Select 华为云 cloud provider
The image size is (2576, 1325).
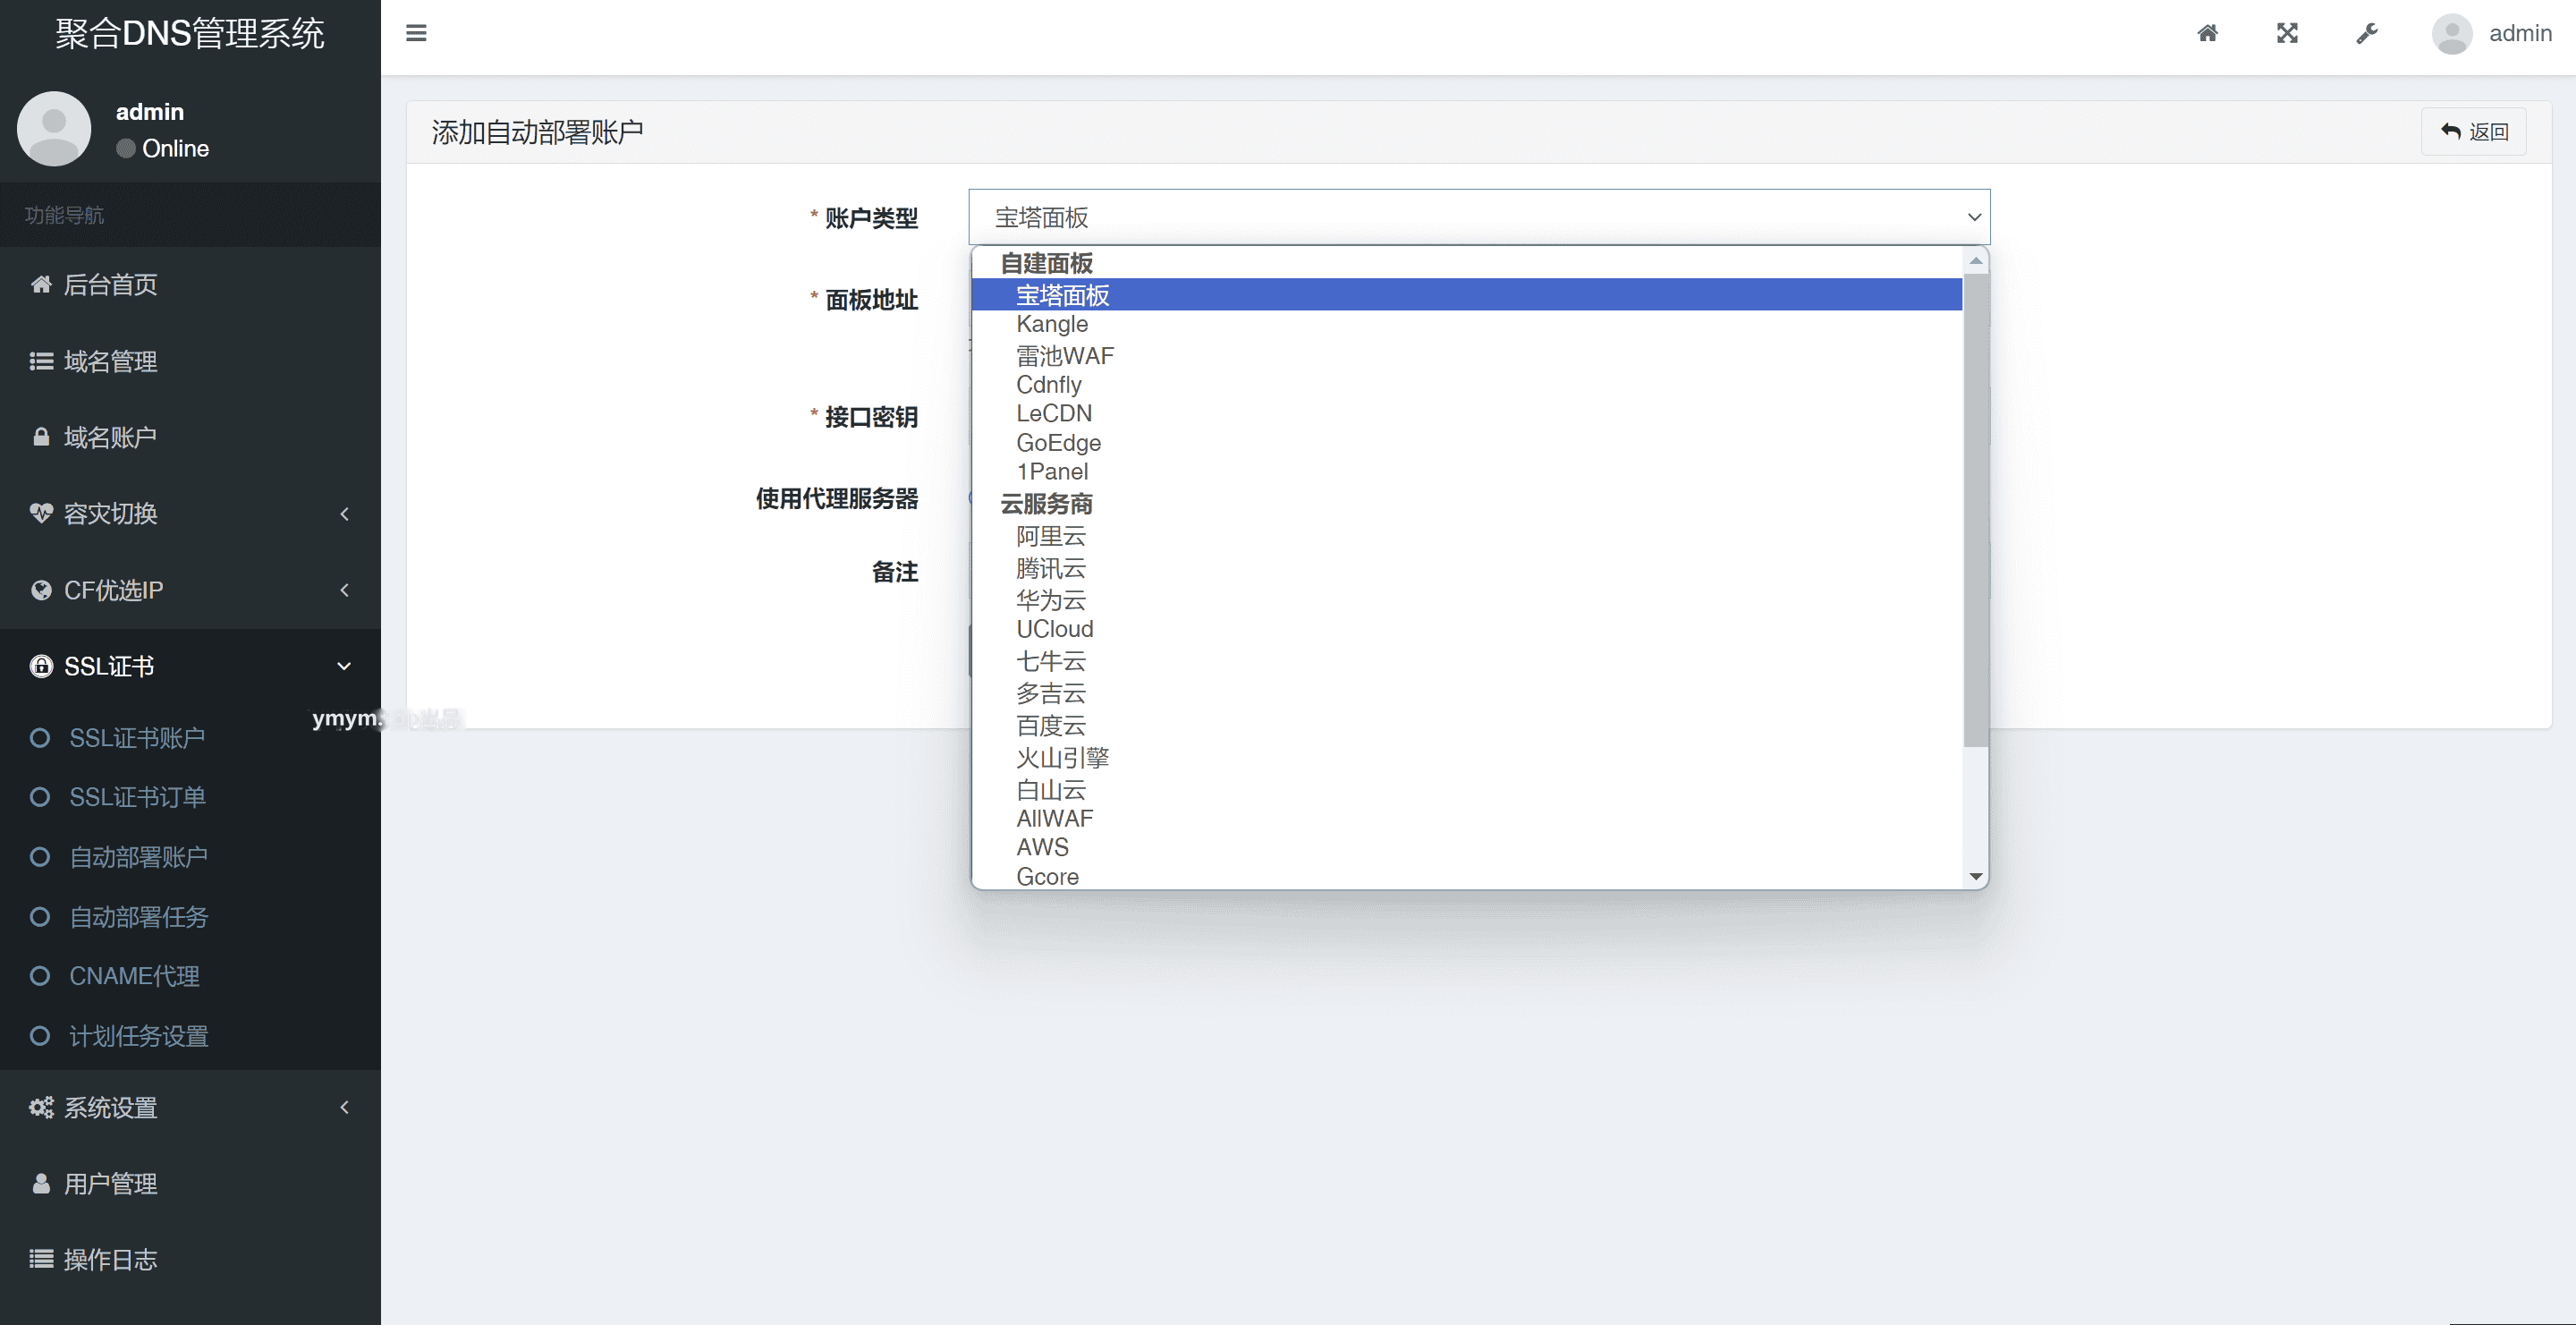pyautogui.click(x=1466, y=600)
